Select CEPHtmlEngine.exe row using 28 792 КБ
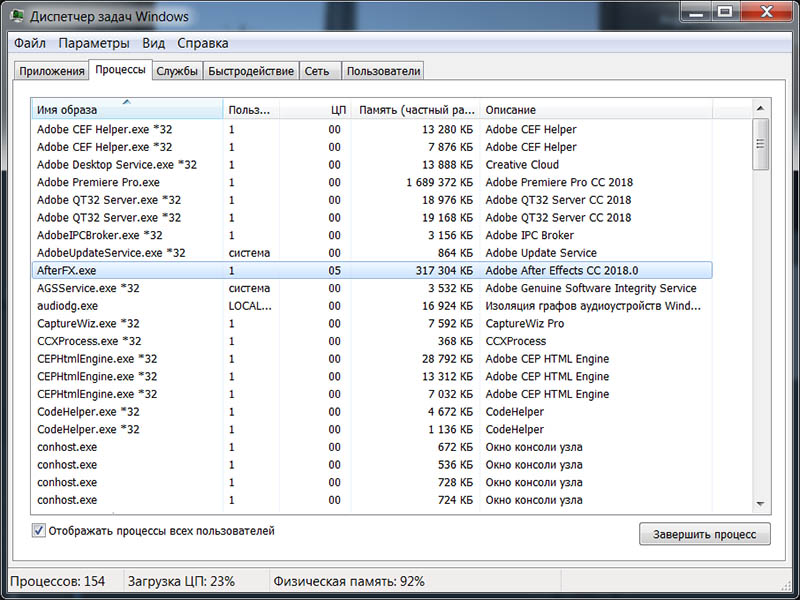Image resolution: width=800 pixels, height=600 pixels. pos(372,359)
